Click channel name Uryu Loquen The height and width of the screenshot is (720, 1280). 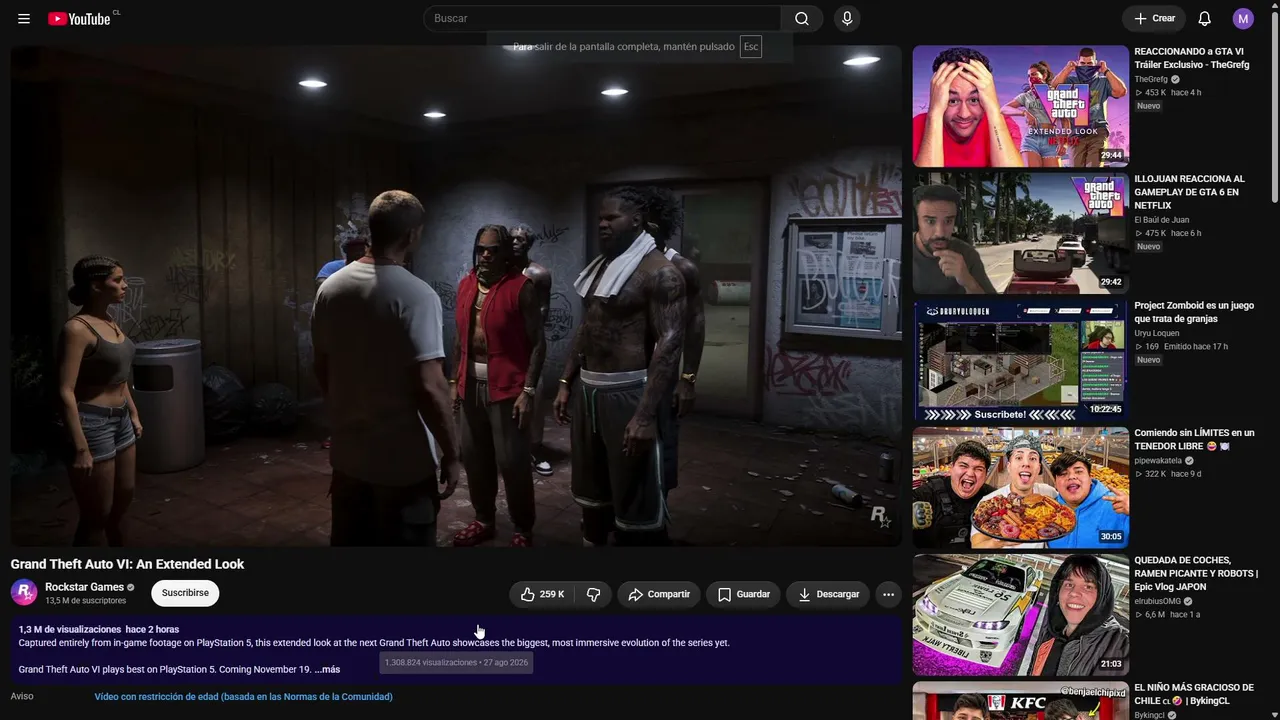pos(1157,333)
